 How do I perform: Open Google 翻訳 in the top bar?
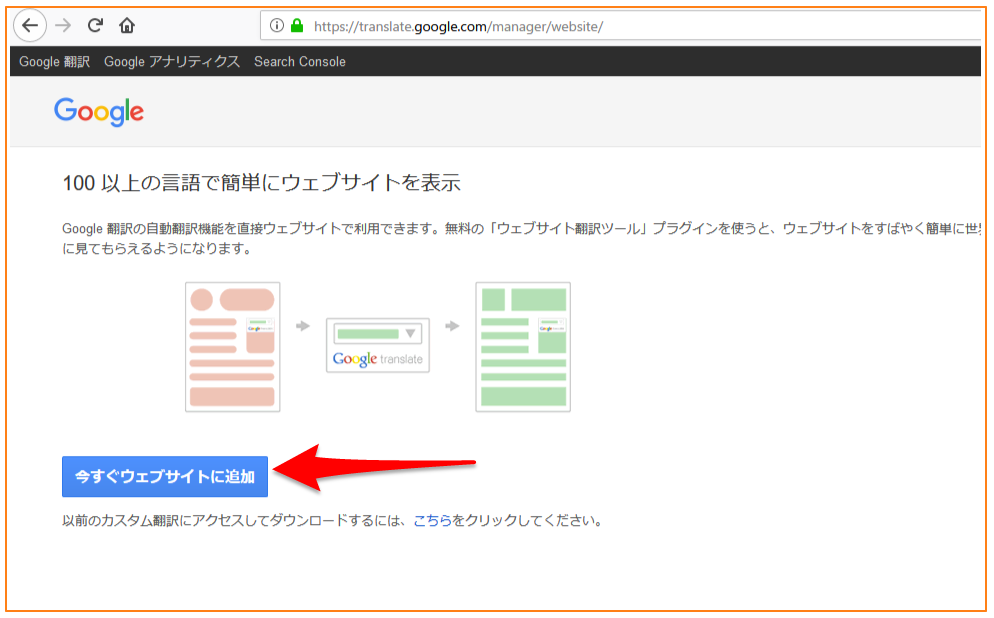pyautogui.click(x=55, y=61)
